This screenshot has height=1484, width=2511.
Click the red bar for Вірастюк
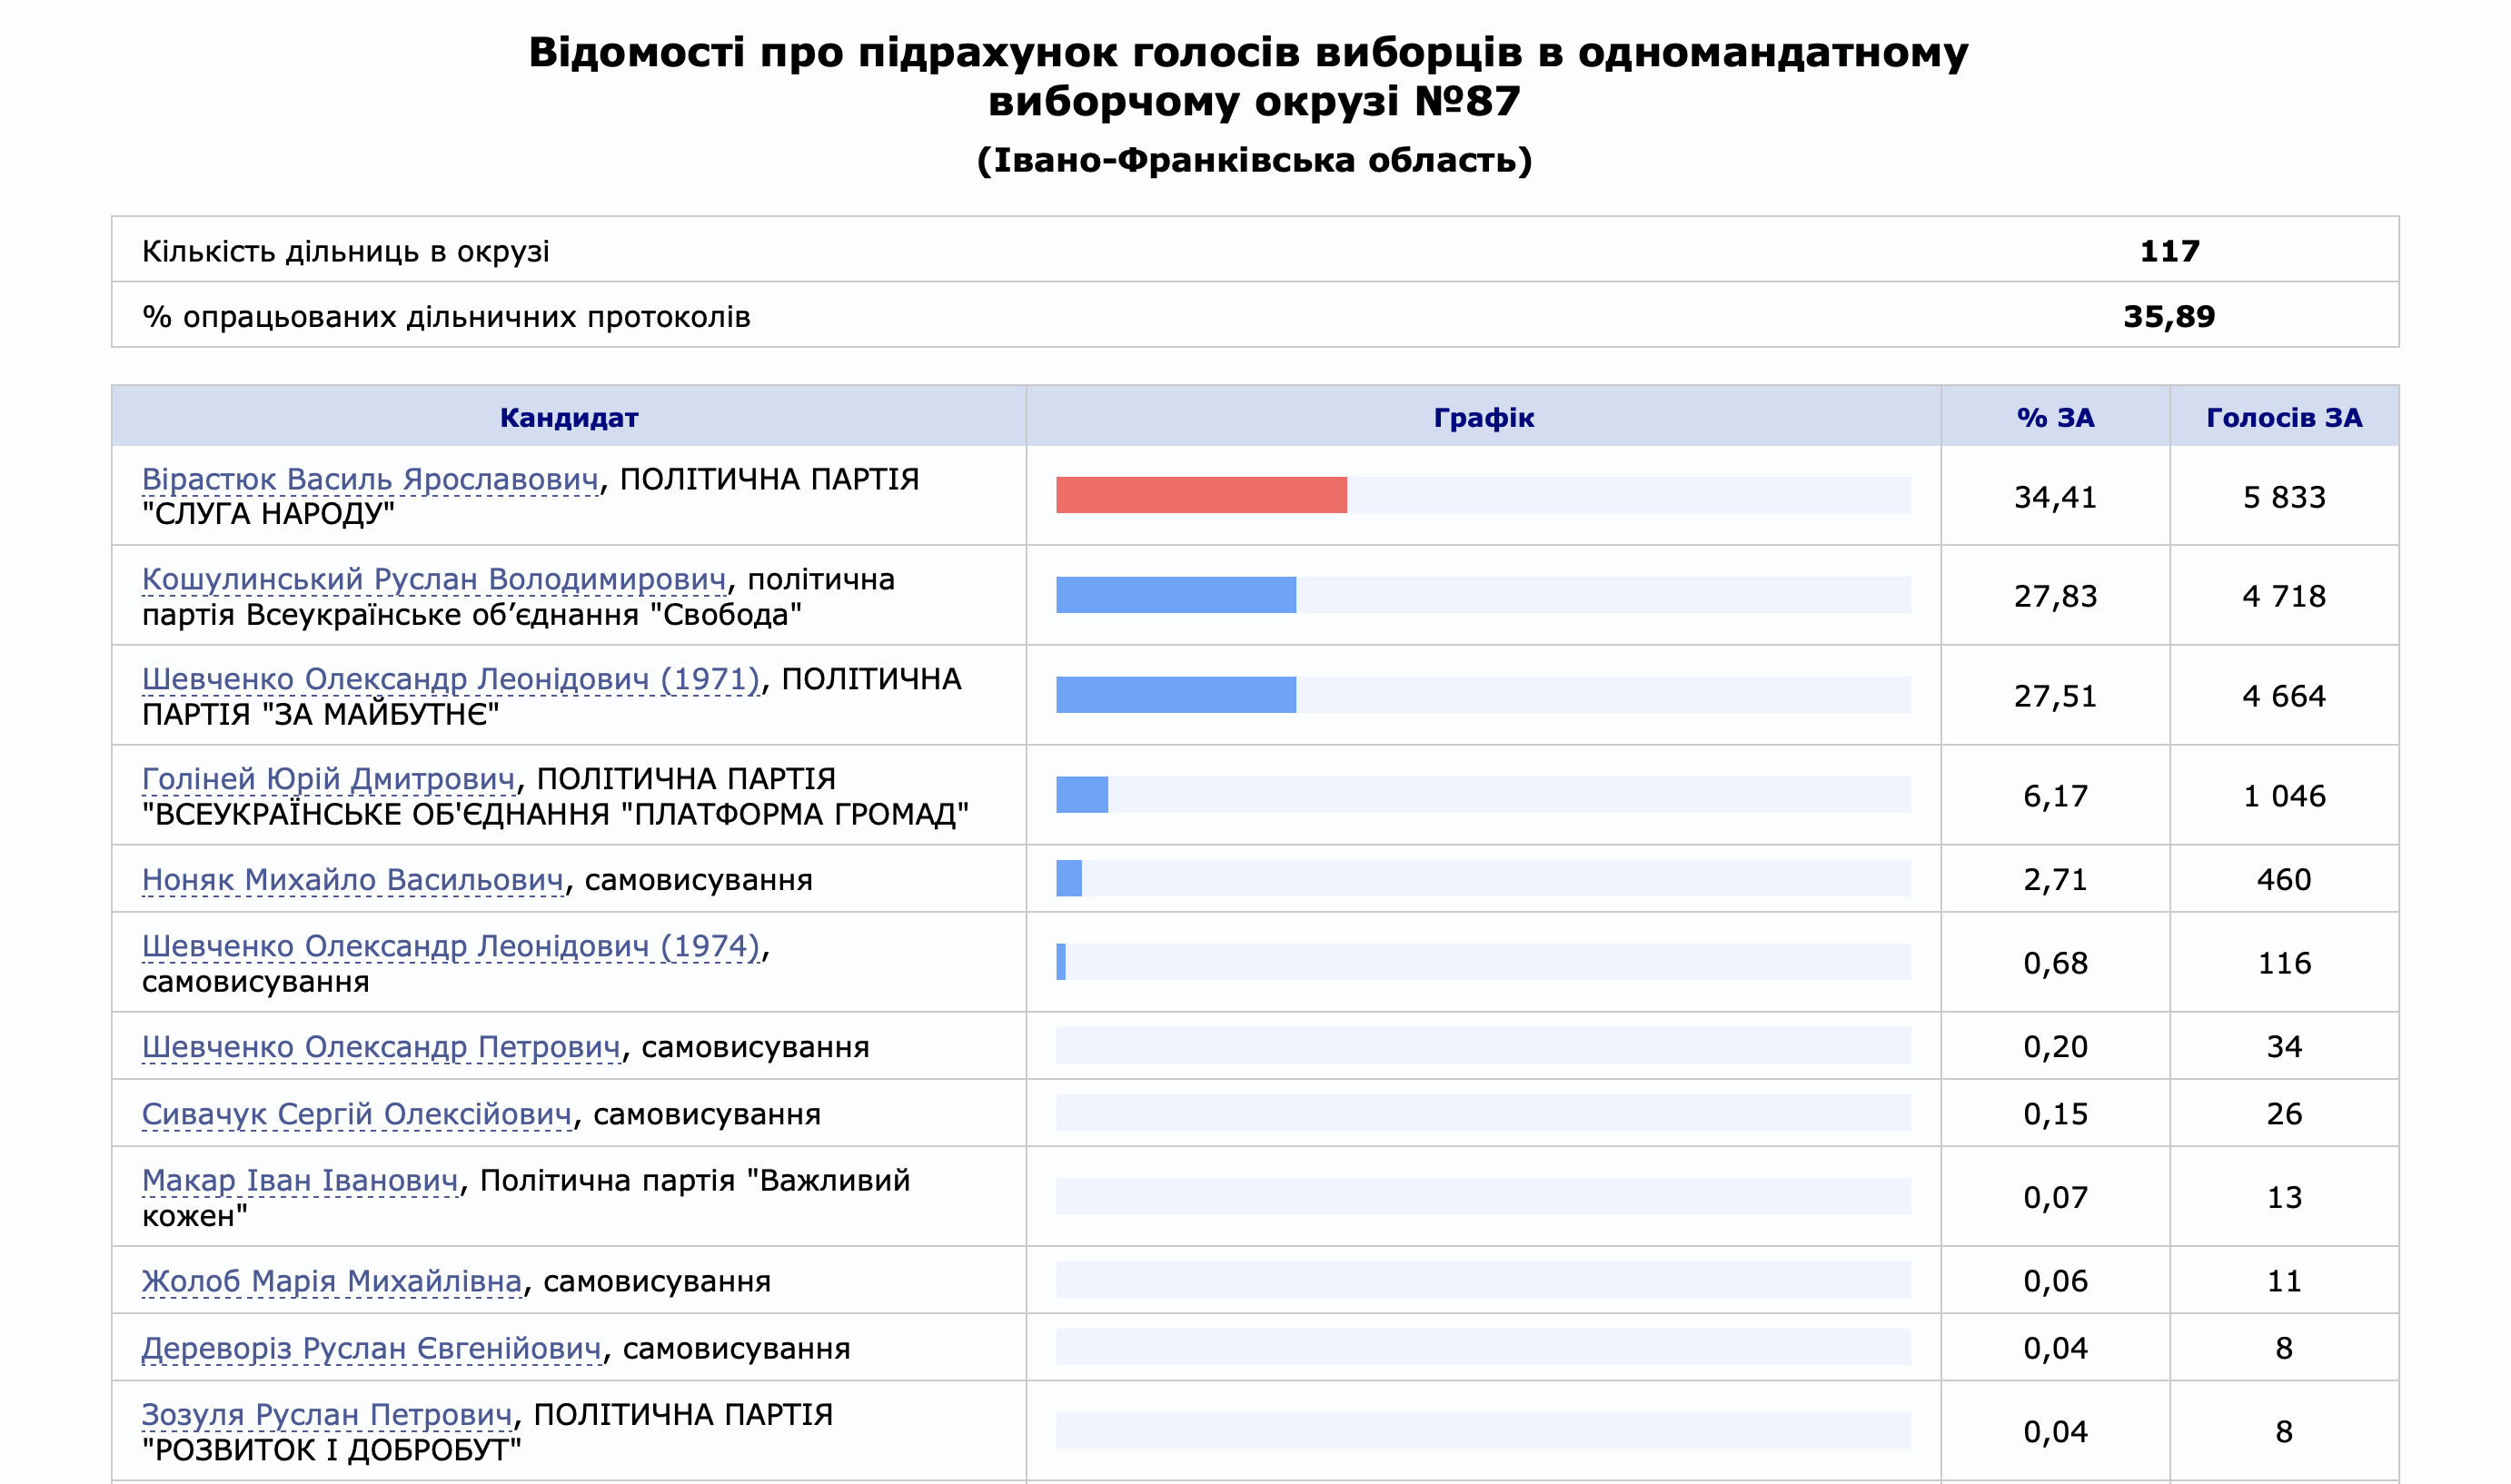point(1200,495)
